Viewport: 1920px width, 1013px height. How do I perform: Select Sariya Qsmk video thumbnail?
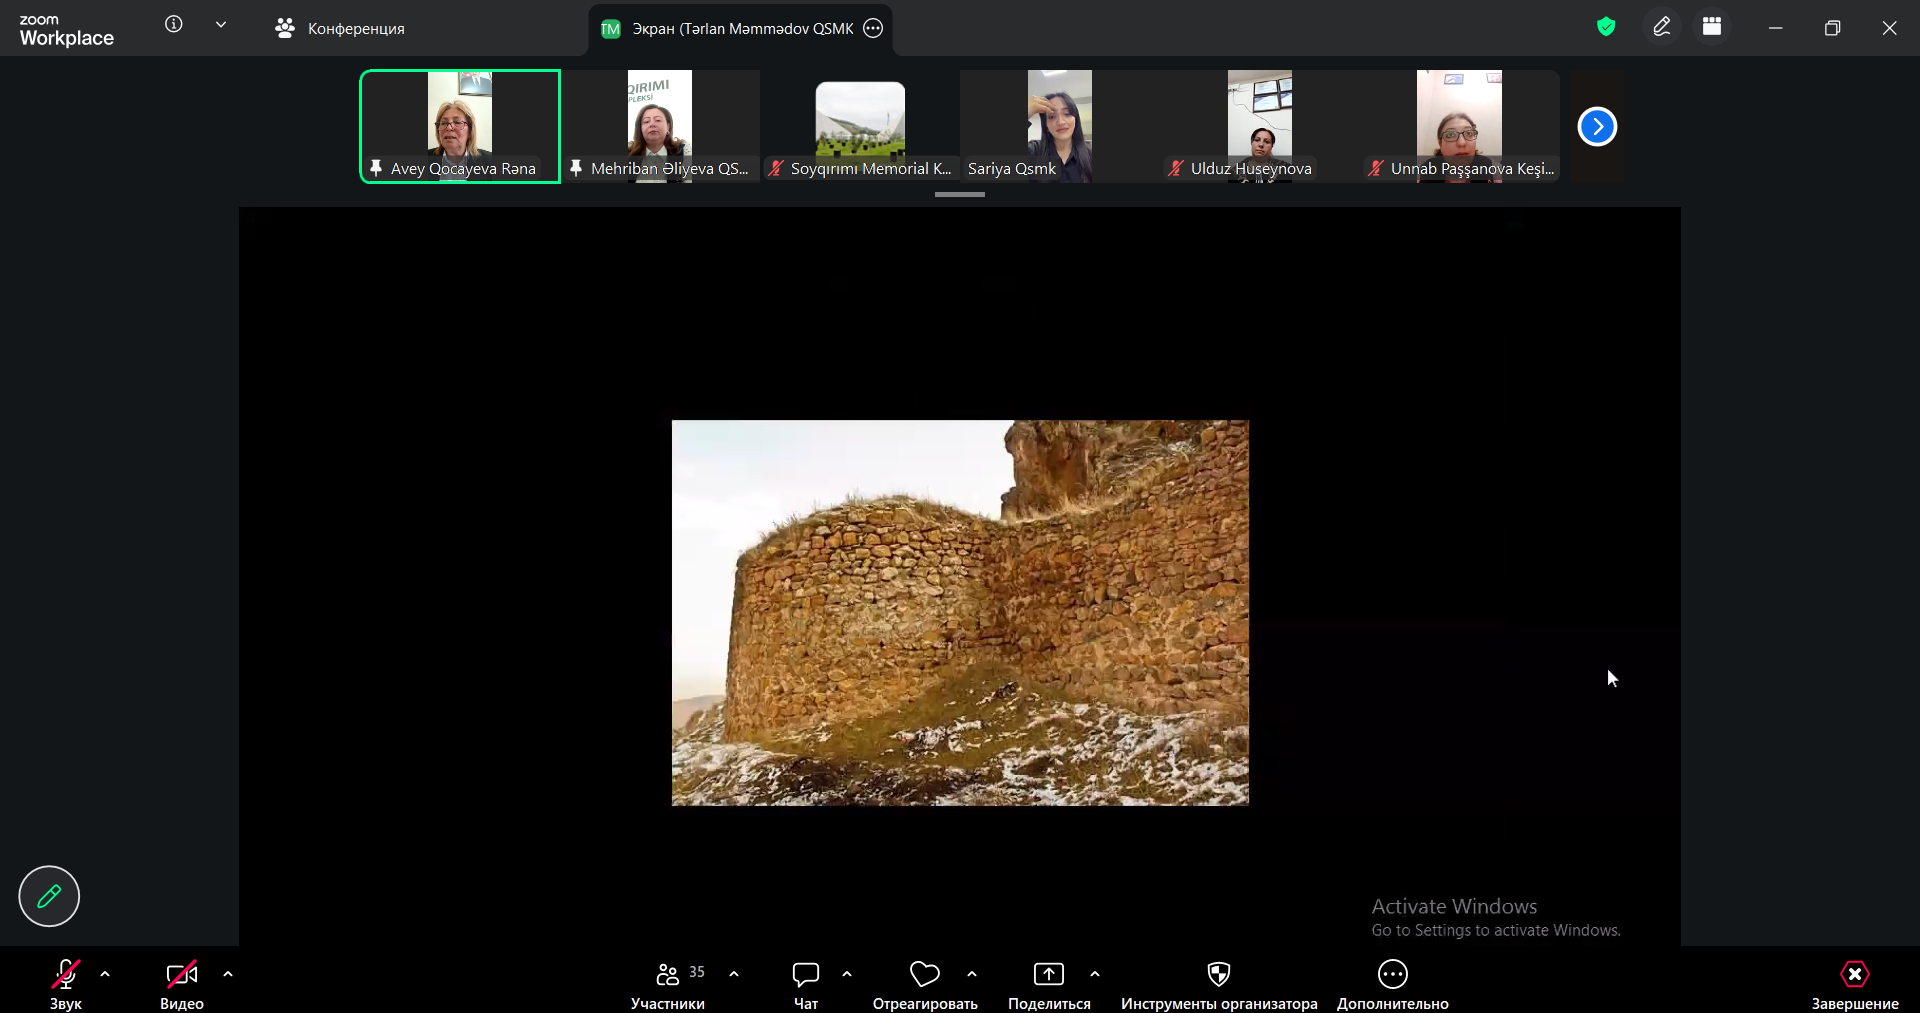(x=1060, y=126)
